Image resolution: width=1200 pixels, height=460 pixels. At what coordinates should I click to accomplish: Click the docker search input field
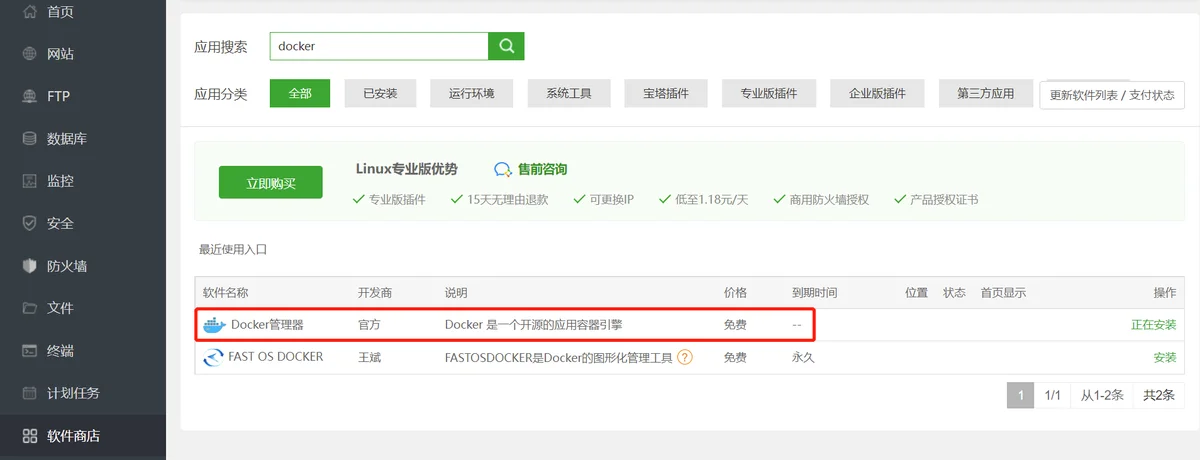(x=378, y=46)
